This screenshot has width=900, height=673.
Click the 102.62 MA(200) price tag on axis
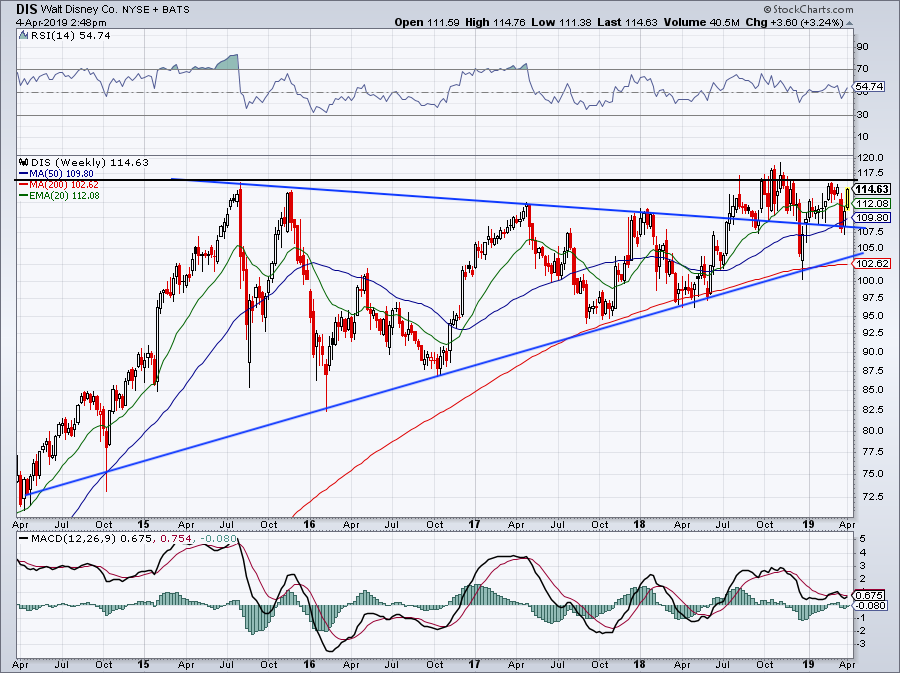[x=871, y=263]
